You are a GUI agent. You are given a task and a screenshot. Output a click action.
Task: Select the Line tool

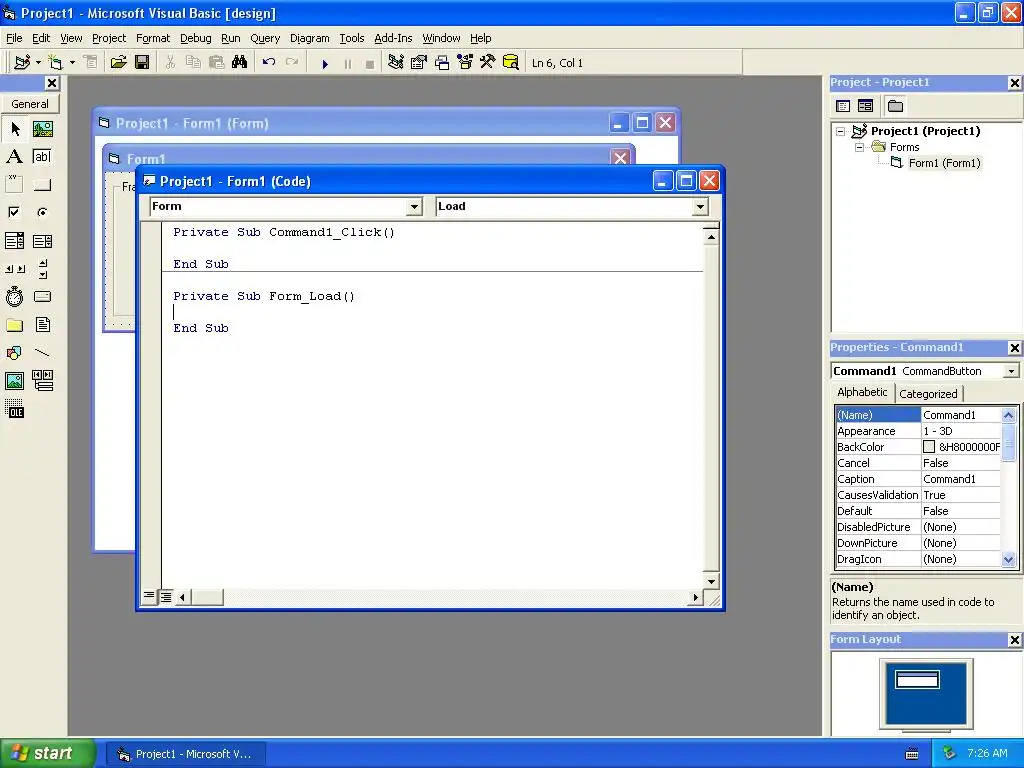coord(42,353)
